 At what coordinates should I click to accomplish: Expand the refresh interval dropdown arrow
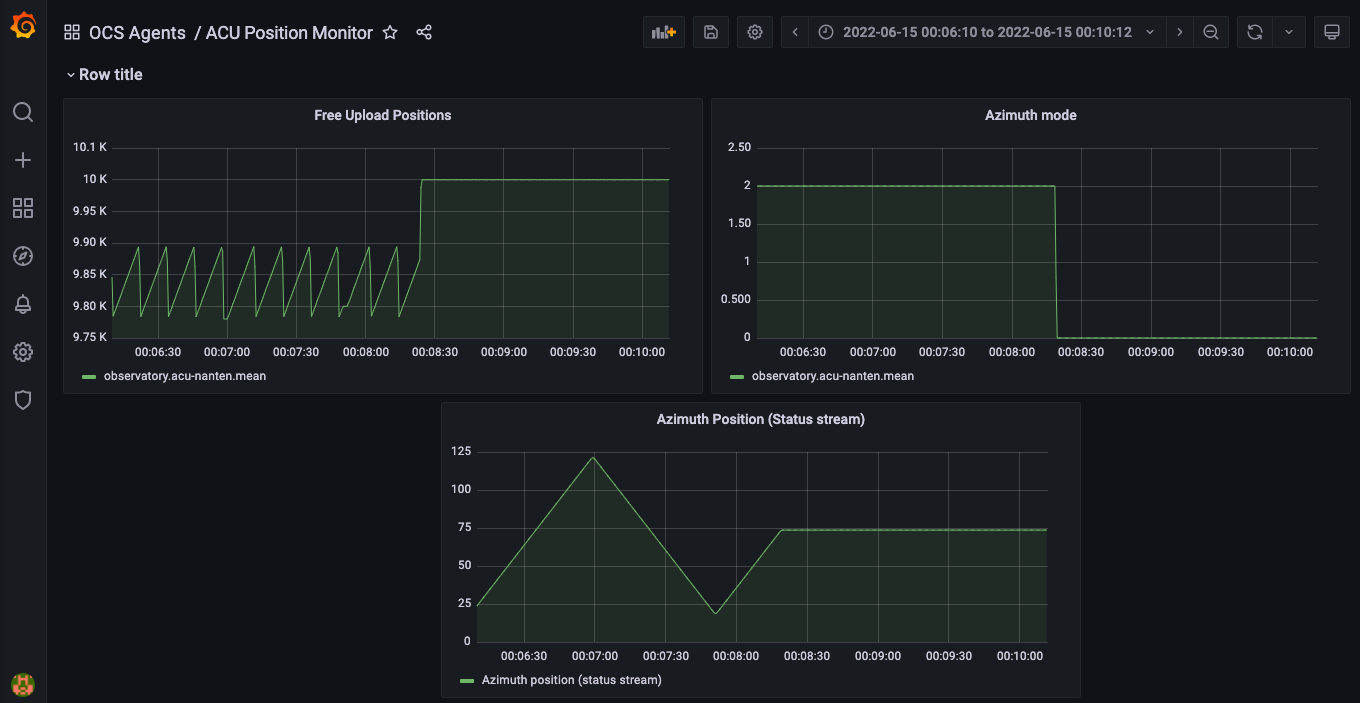tap(1289, 32)
